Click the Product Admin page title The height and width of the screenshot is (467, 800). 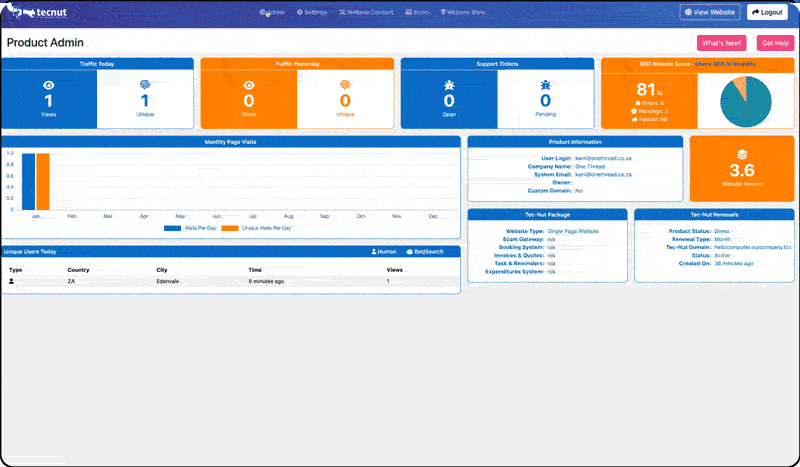point(45,43)
